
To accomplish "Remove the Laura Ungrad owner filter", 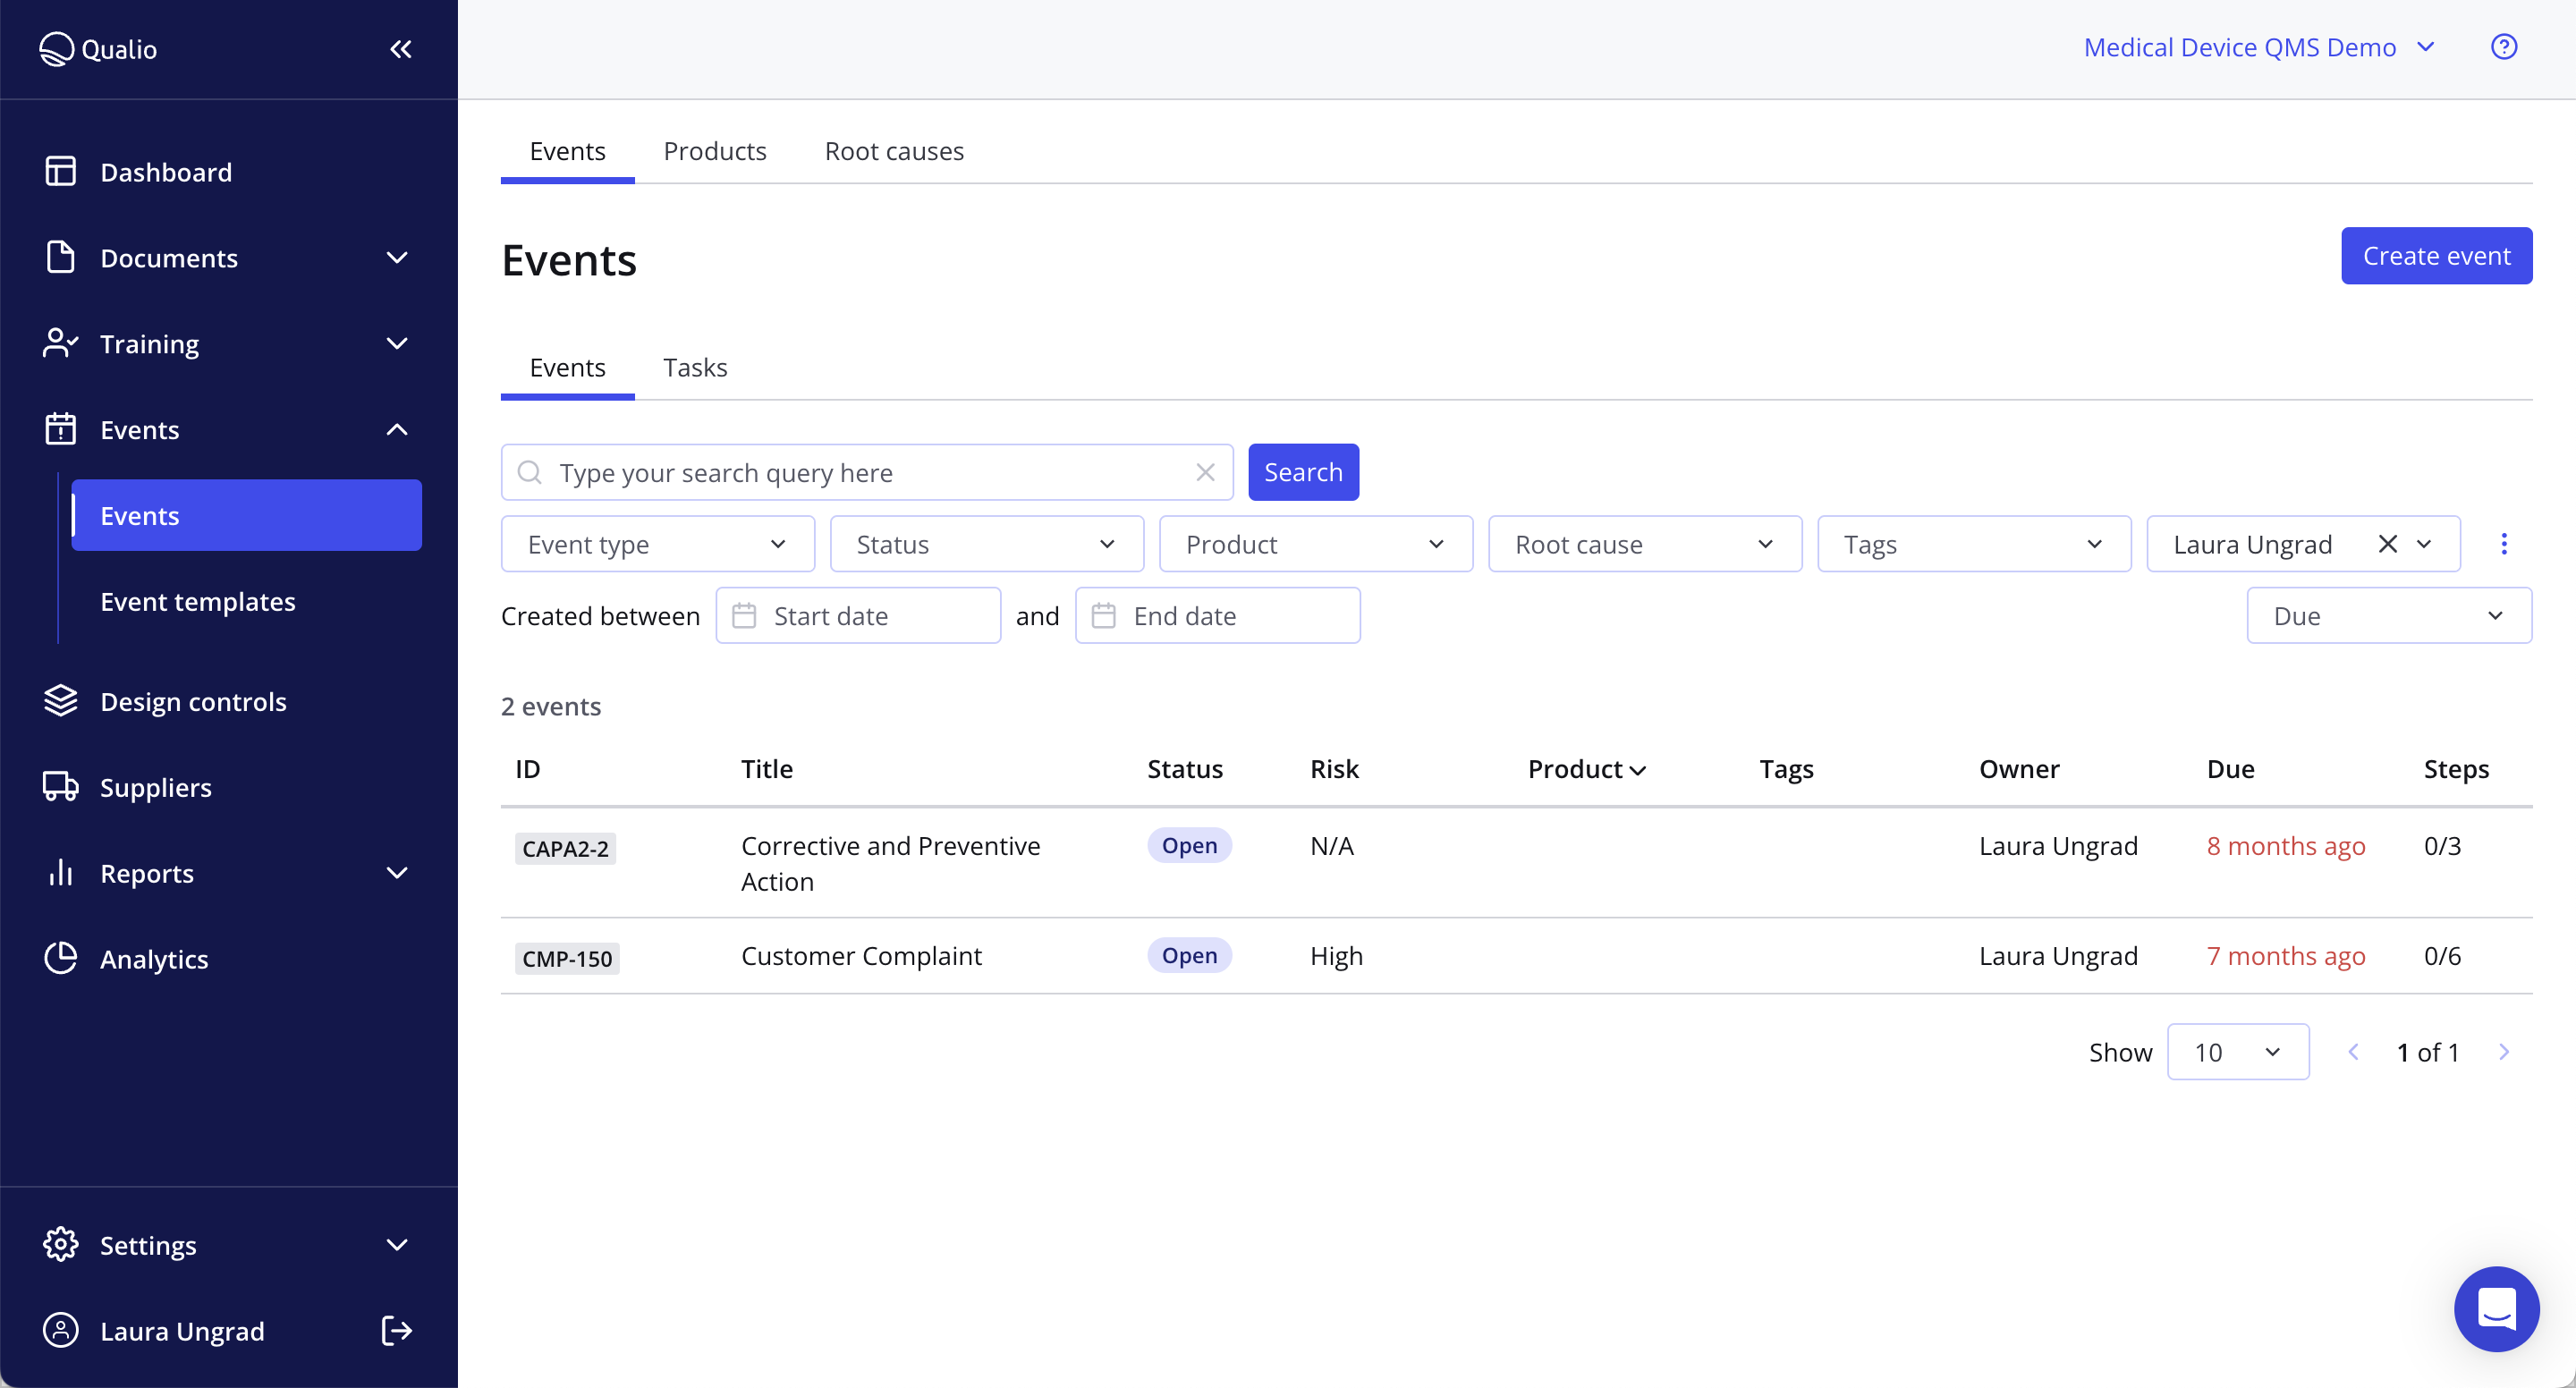I will point(2390,543).
